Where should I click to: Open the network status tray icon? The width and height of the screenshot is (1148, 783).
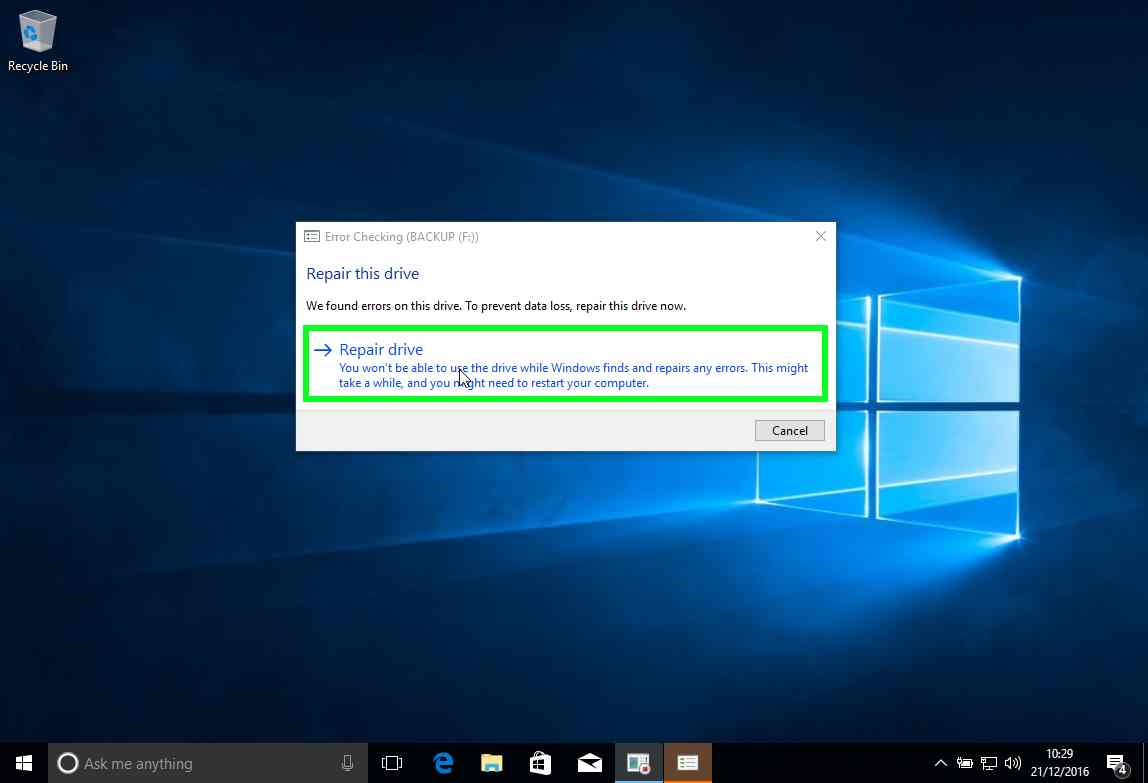coord(988,763)
